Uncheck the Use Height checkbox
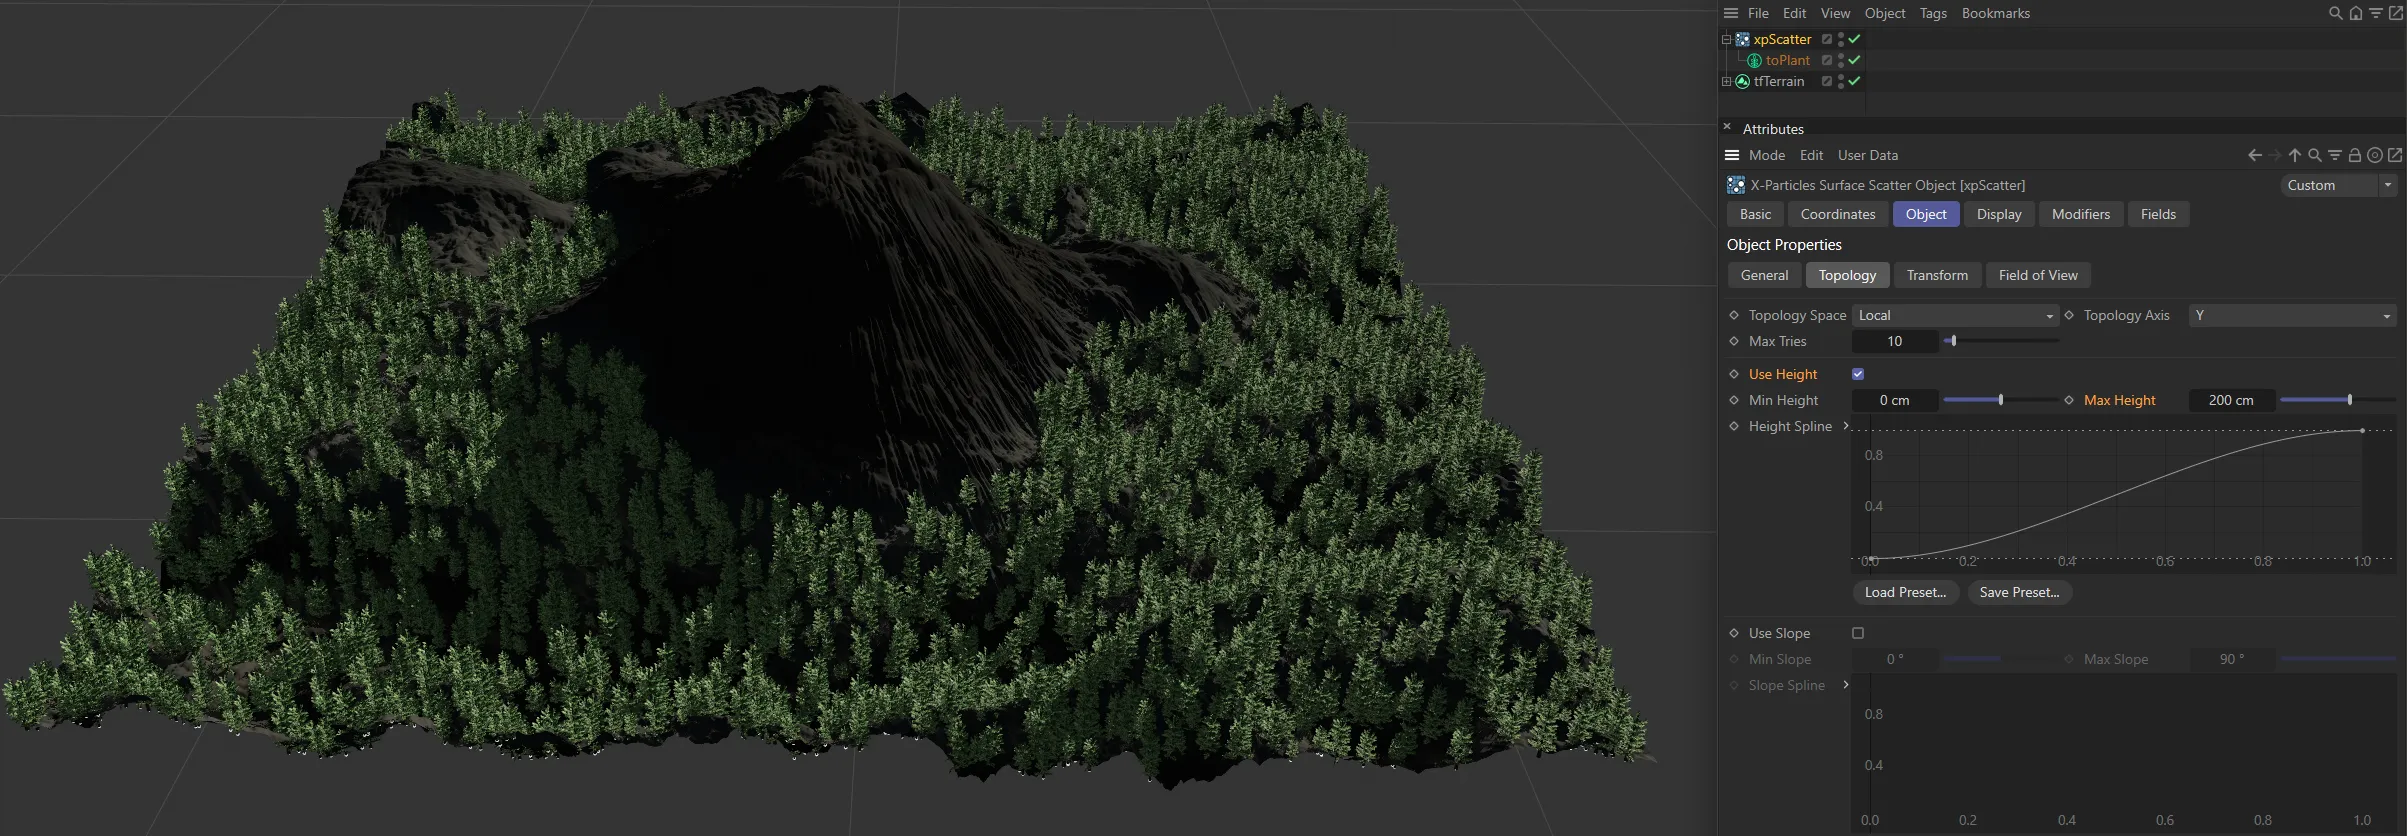Screen dimensions: 2407x836 coord(1858,374)
